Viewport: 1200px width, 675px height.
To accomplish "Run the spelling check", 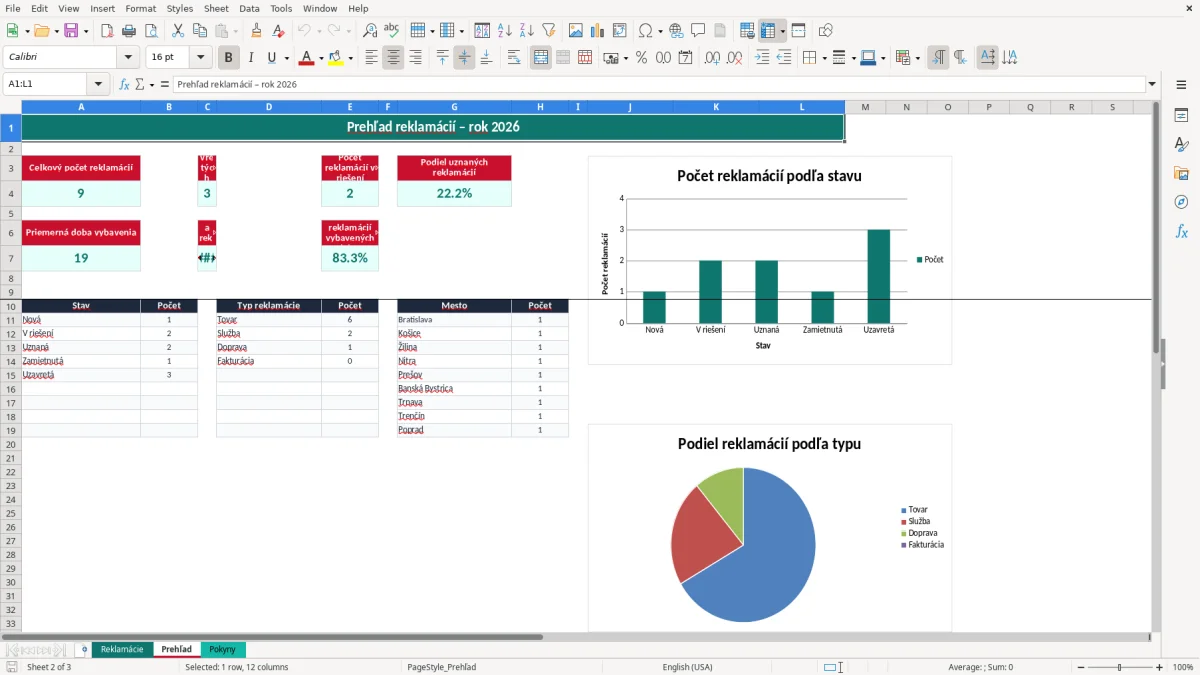I will click(391, 31).
